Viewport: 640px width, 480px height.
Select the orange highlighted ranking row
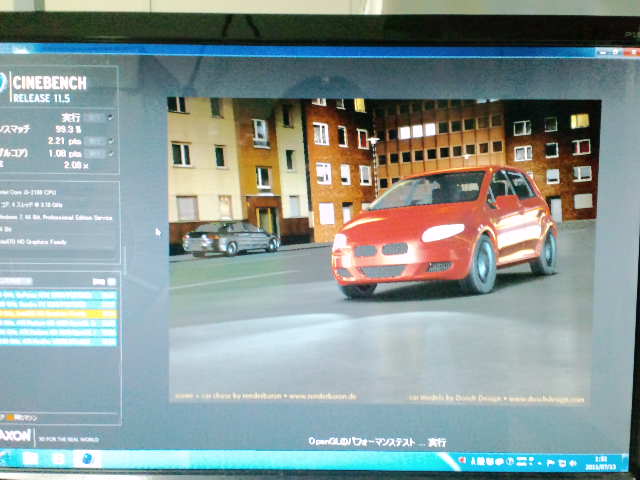click(x=59, y=314)
